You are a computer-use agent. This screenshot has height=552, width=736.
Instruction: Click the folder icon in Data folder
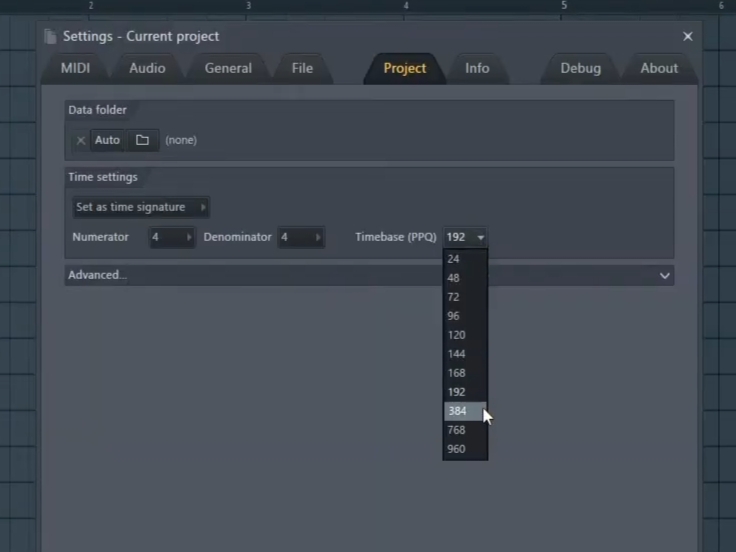click(142, 140)
